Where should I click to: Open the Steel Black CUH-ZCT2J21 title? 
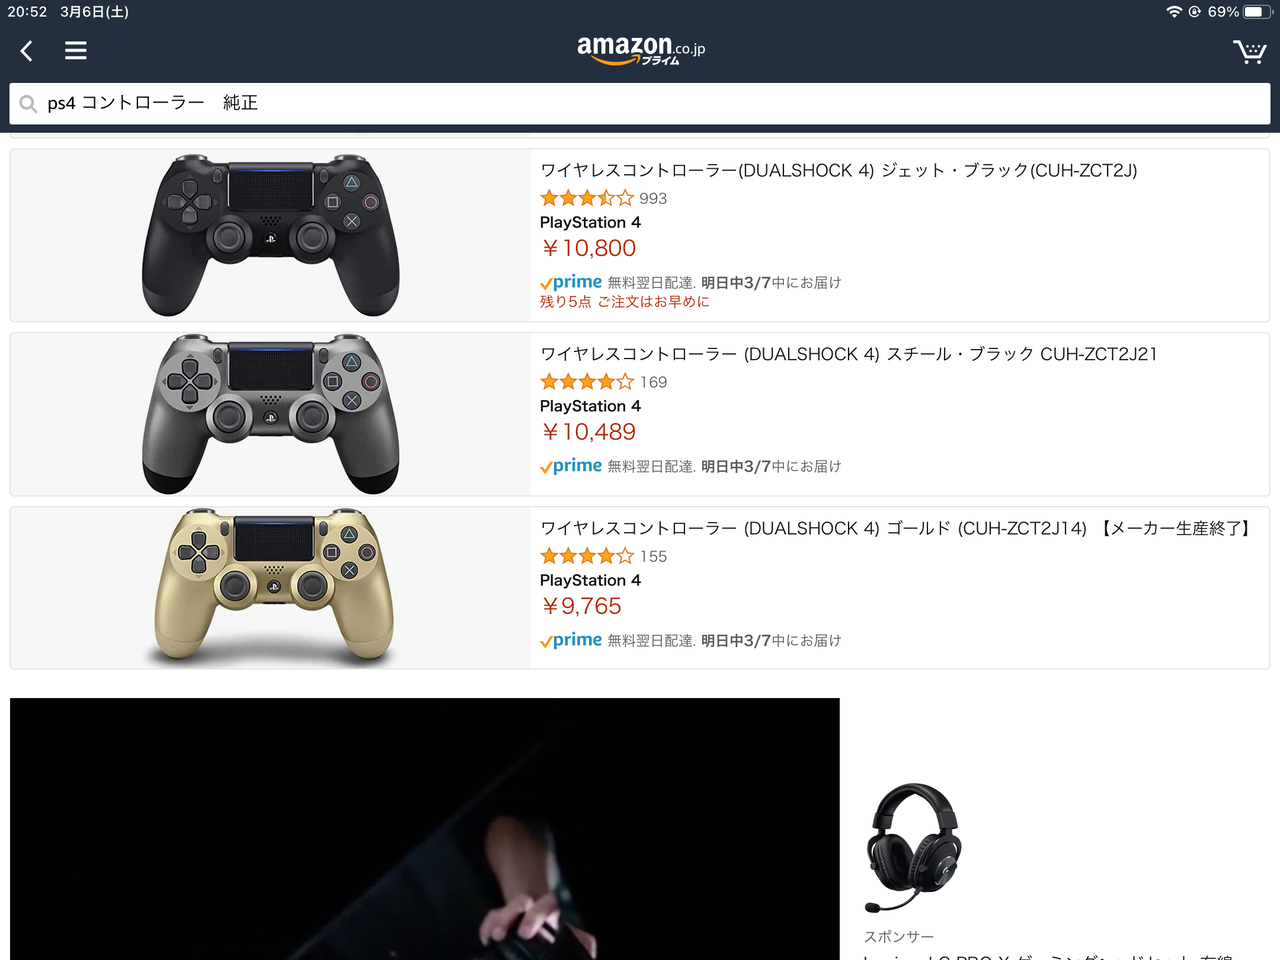(x=848, y=354)
